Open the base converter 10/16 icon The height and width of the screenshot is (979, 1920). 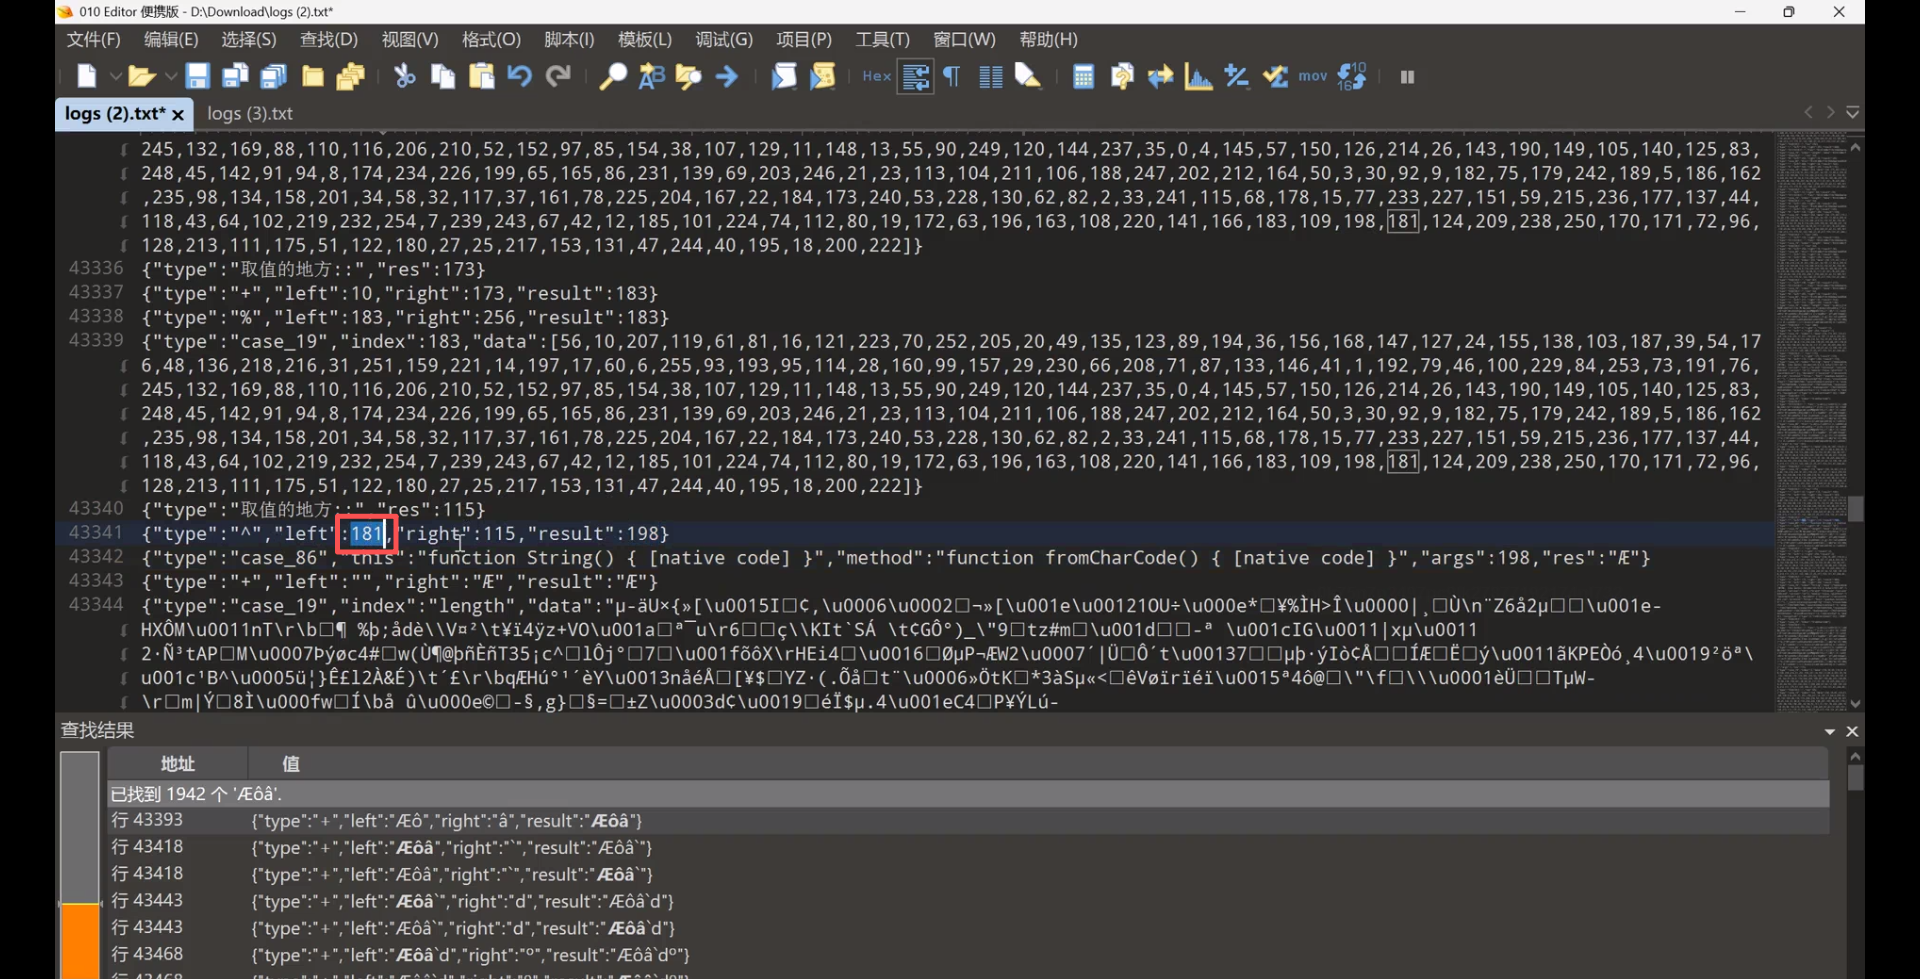[1352, 76]
